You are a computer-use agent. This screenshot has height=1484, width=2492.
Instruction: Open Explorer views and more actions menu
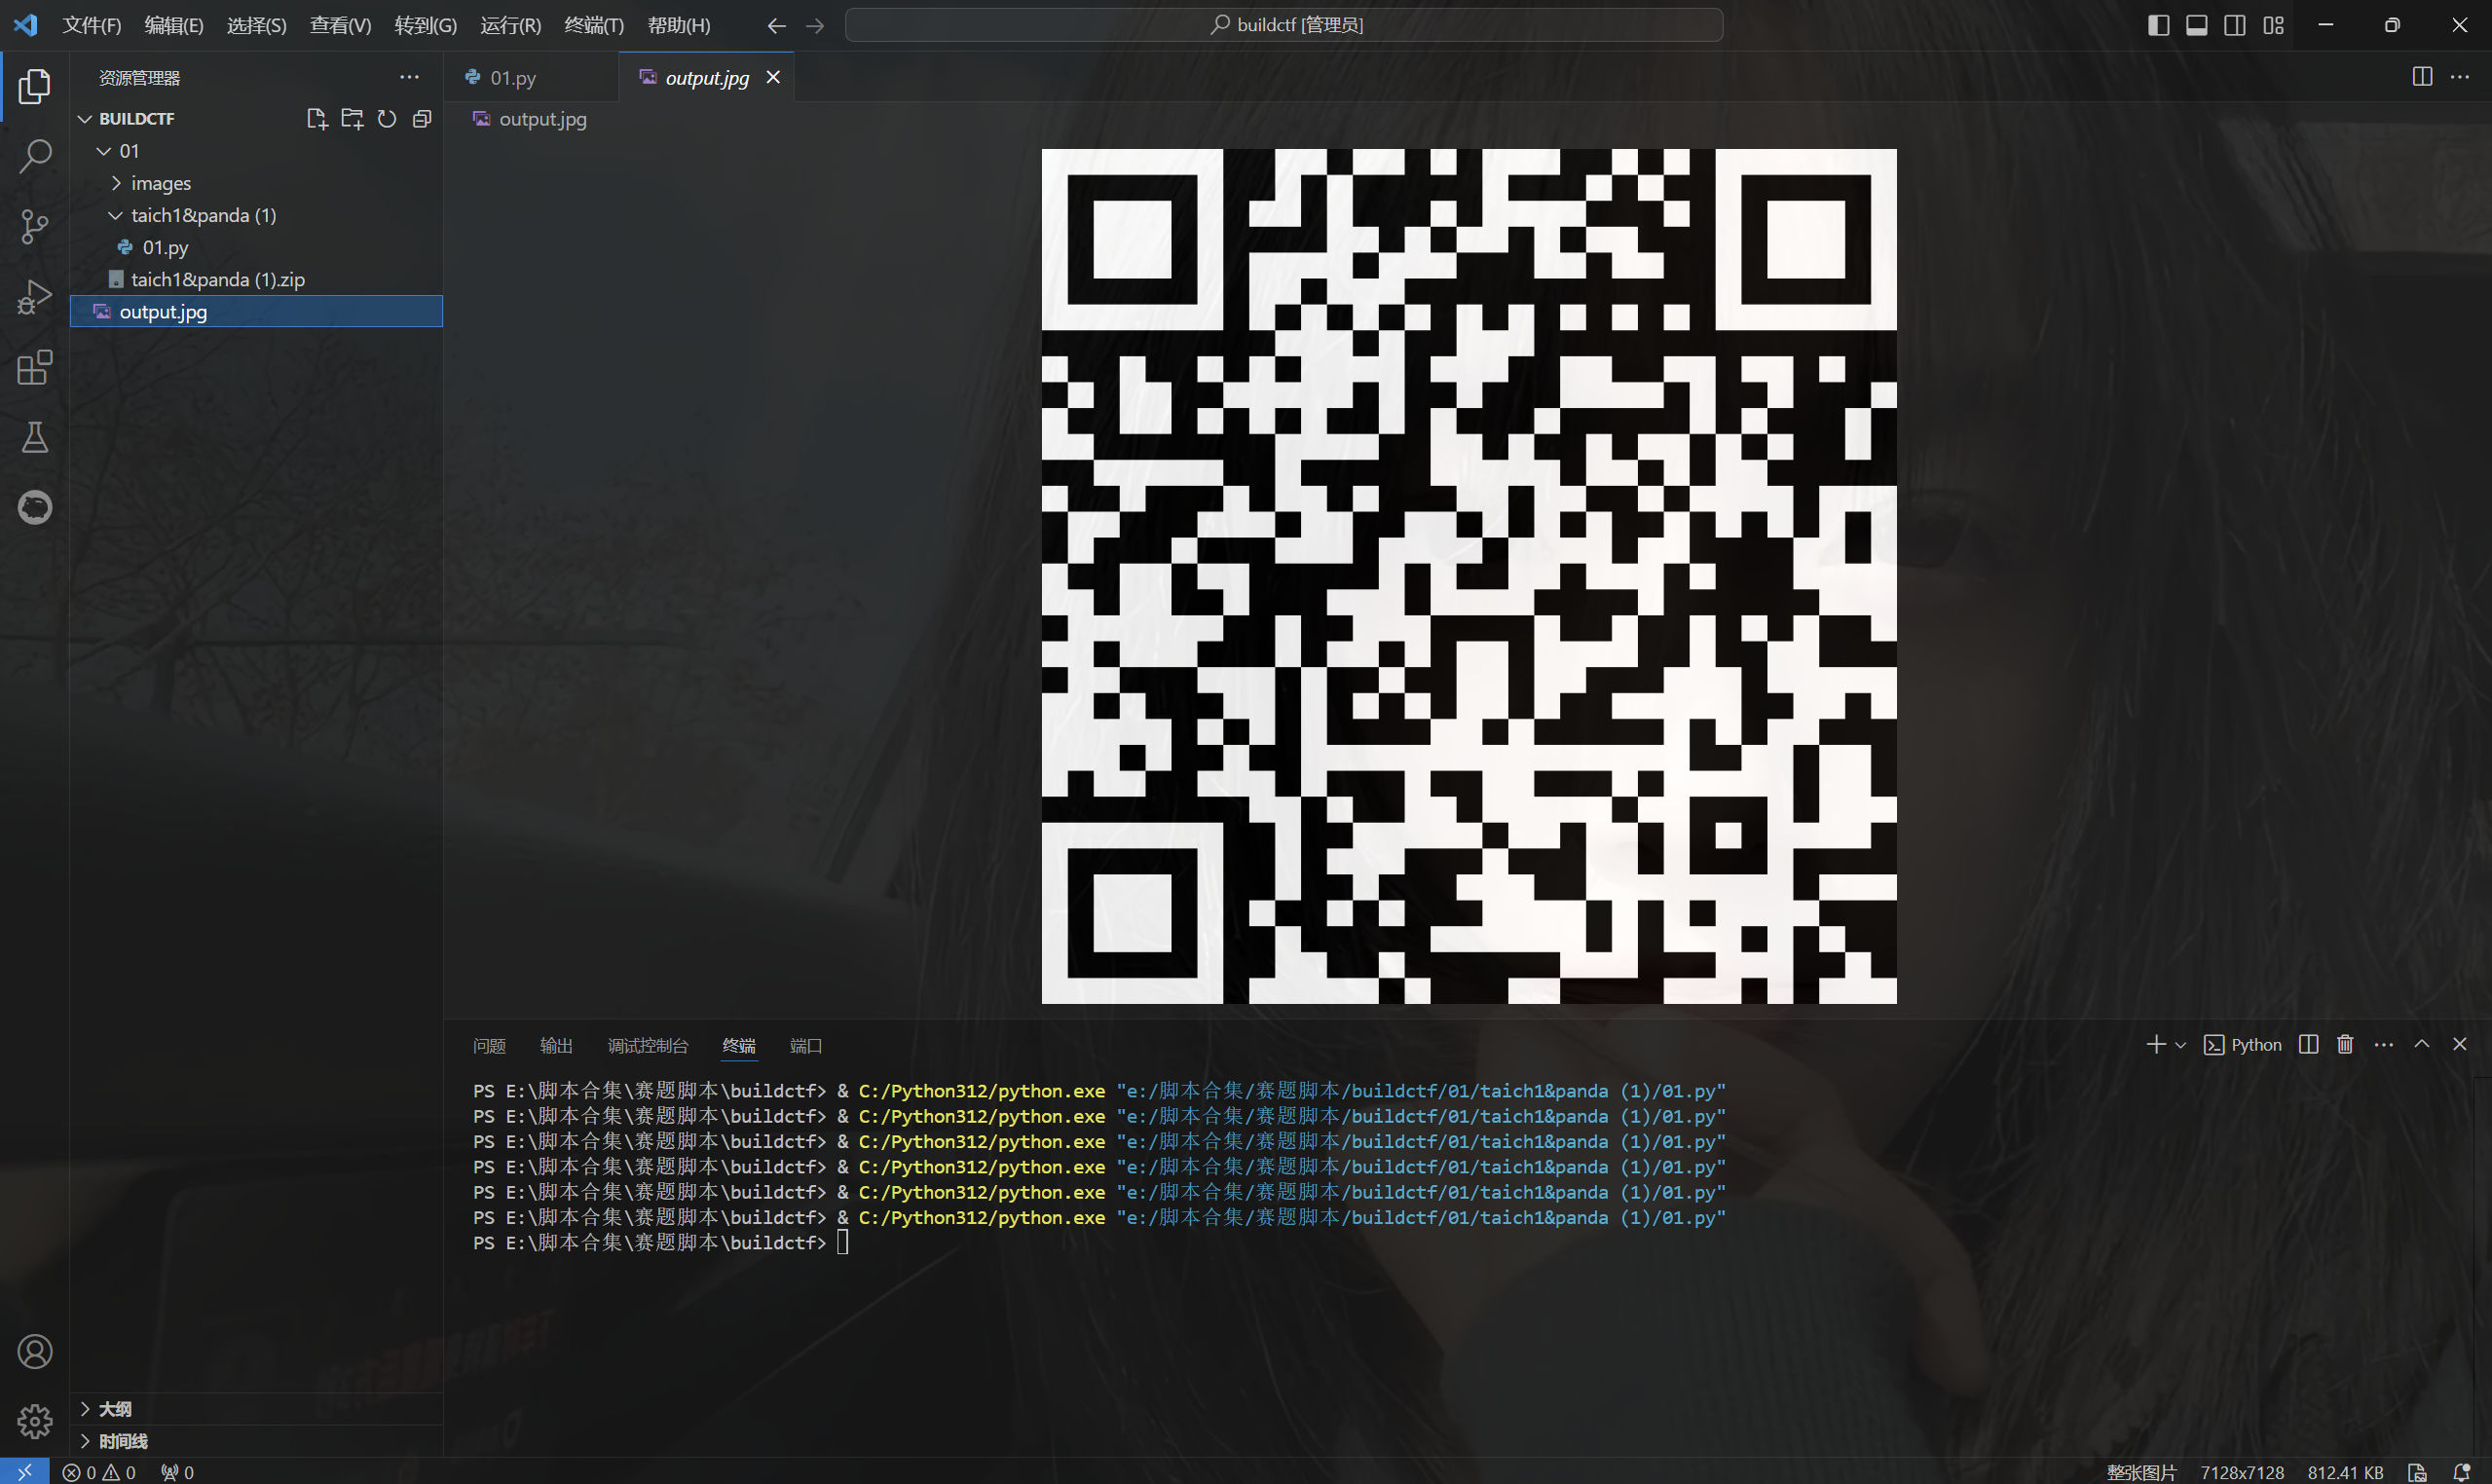[x=409, y=77]
